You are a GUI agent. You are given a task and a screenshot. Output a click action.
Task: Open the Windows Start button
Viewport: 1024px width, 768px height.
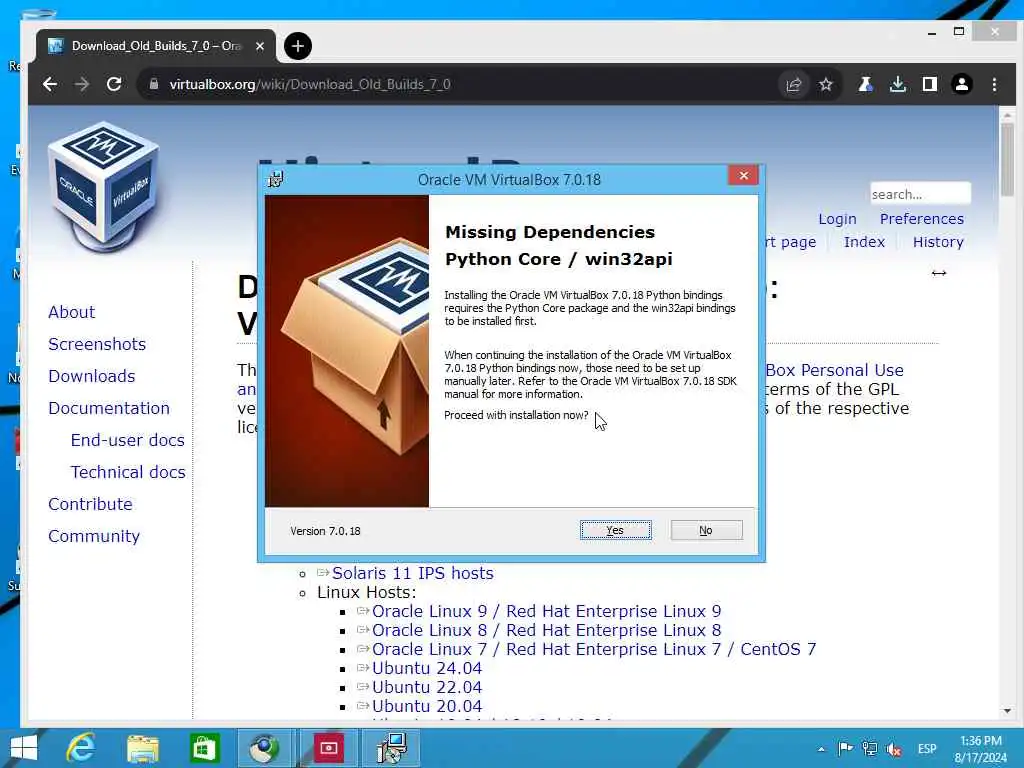[24, 748]
